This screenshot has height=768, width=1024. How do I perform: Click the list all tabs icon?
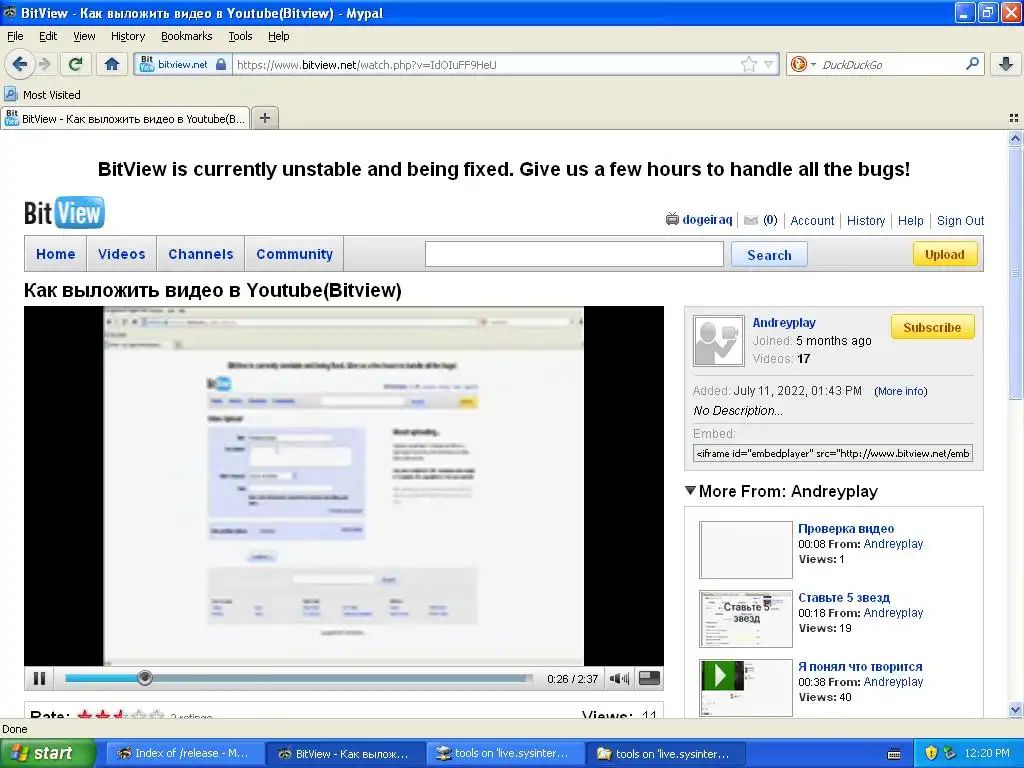click(1014, 118)
